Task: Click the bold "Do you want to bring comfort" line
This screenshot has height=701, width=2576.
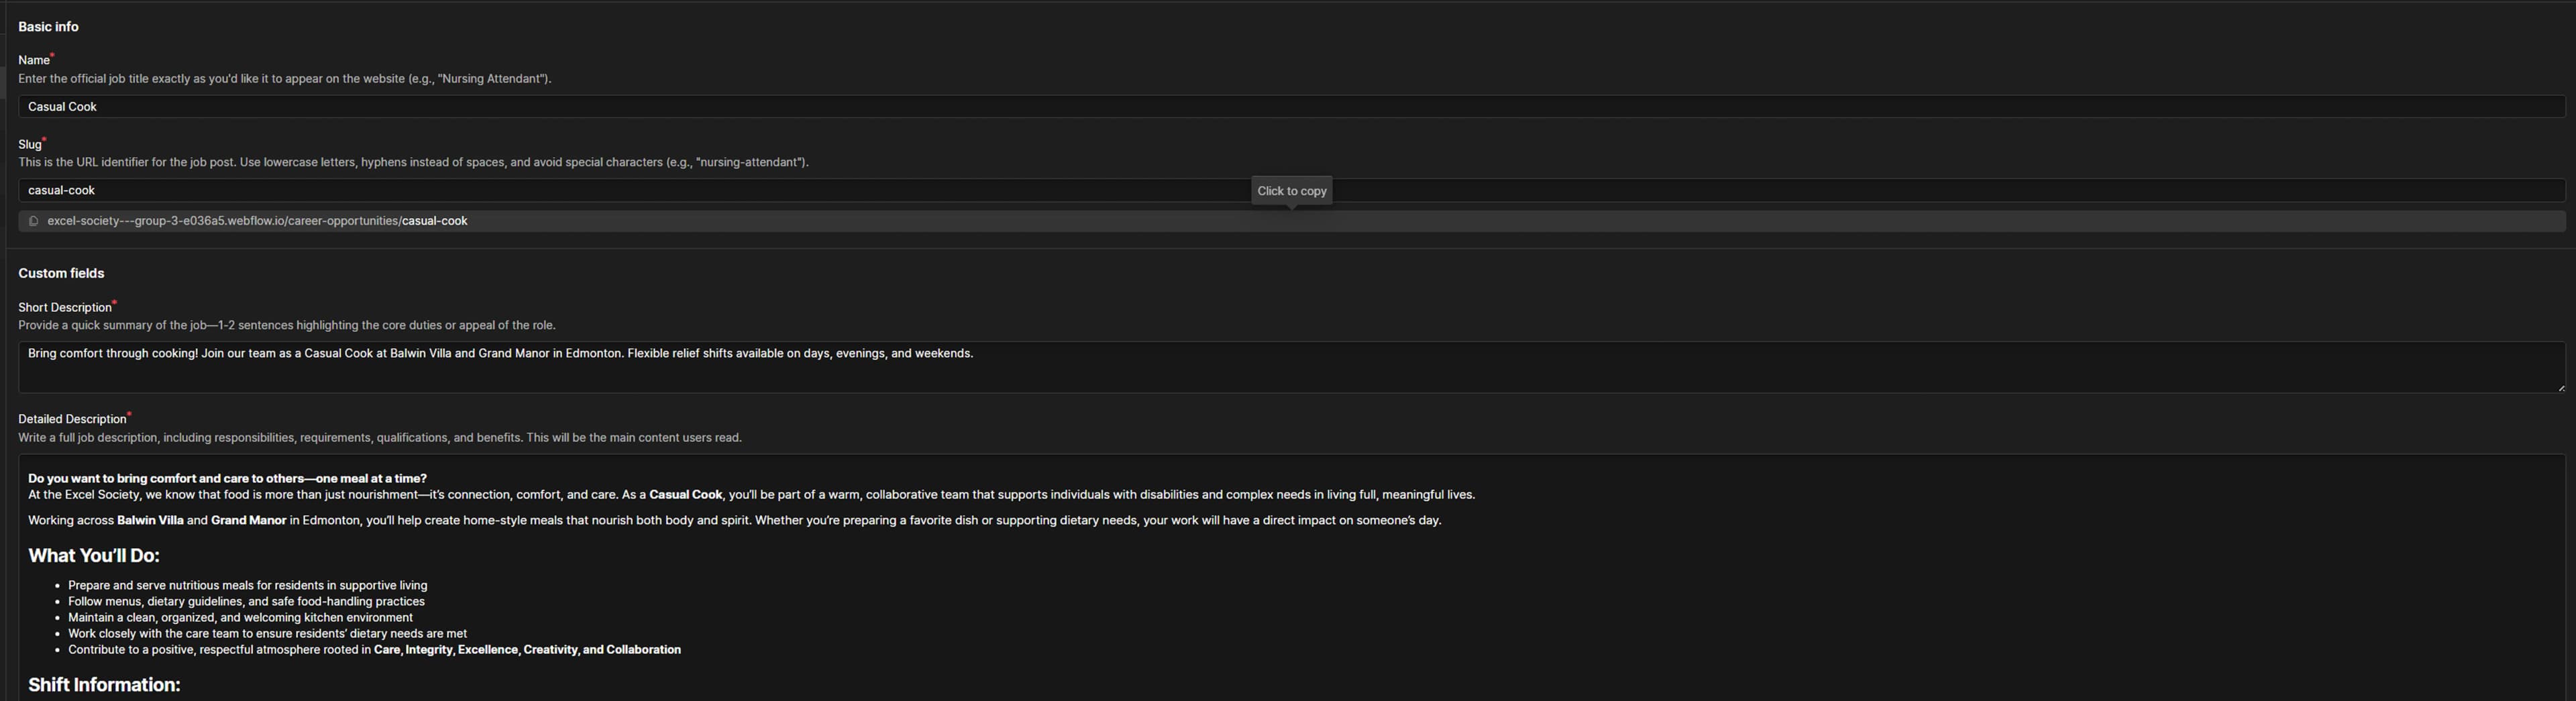Action: tap(227, 479)
